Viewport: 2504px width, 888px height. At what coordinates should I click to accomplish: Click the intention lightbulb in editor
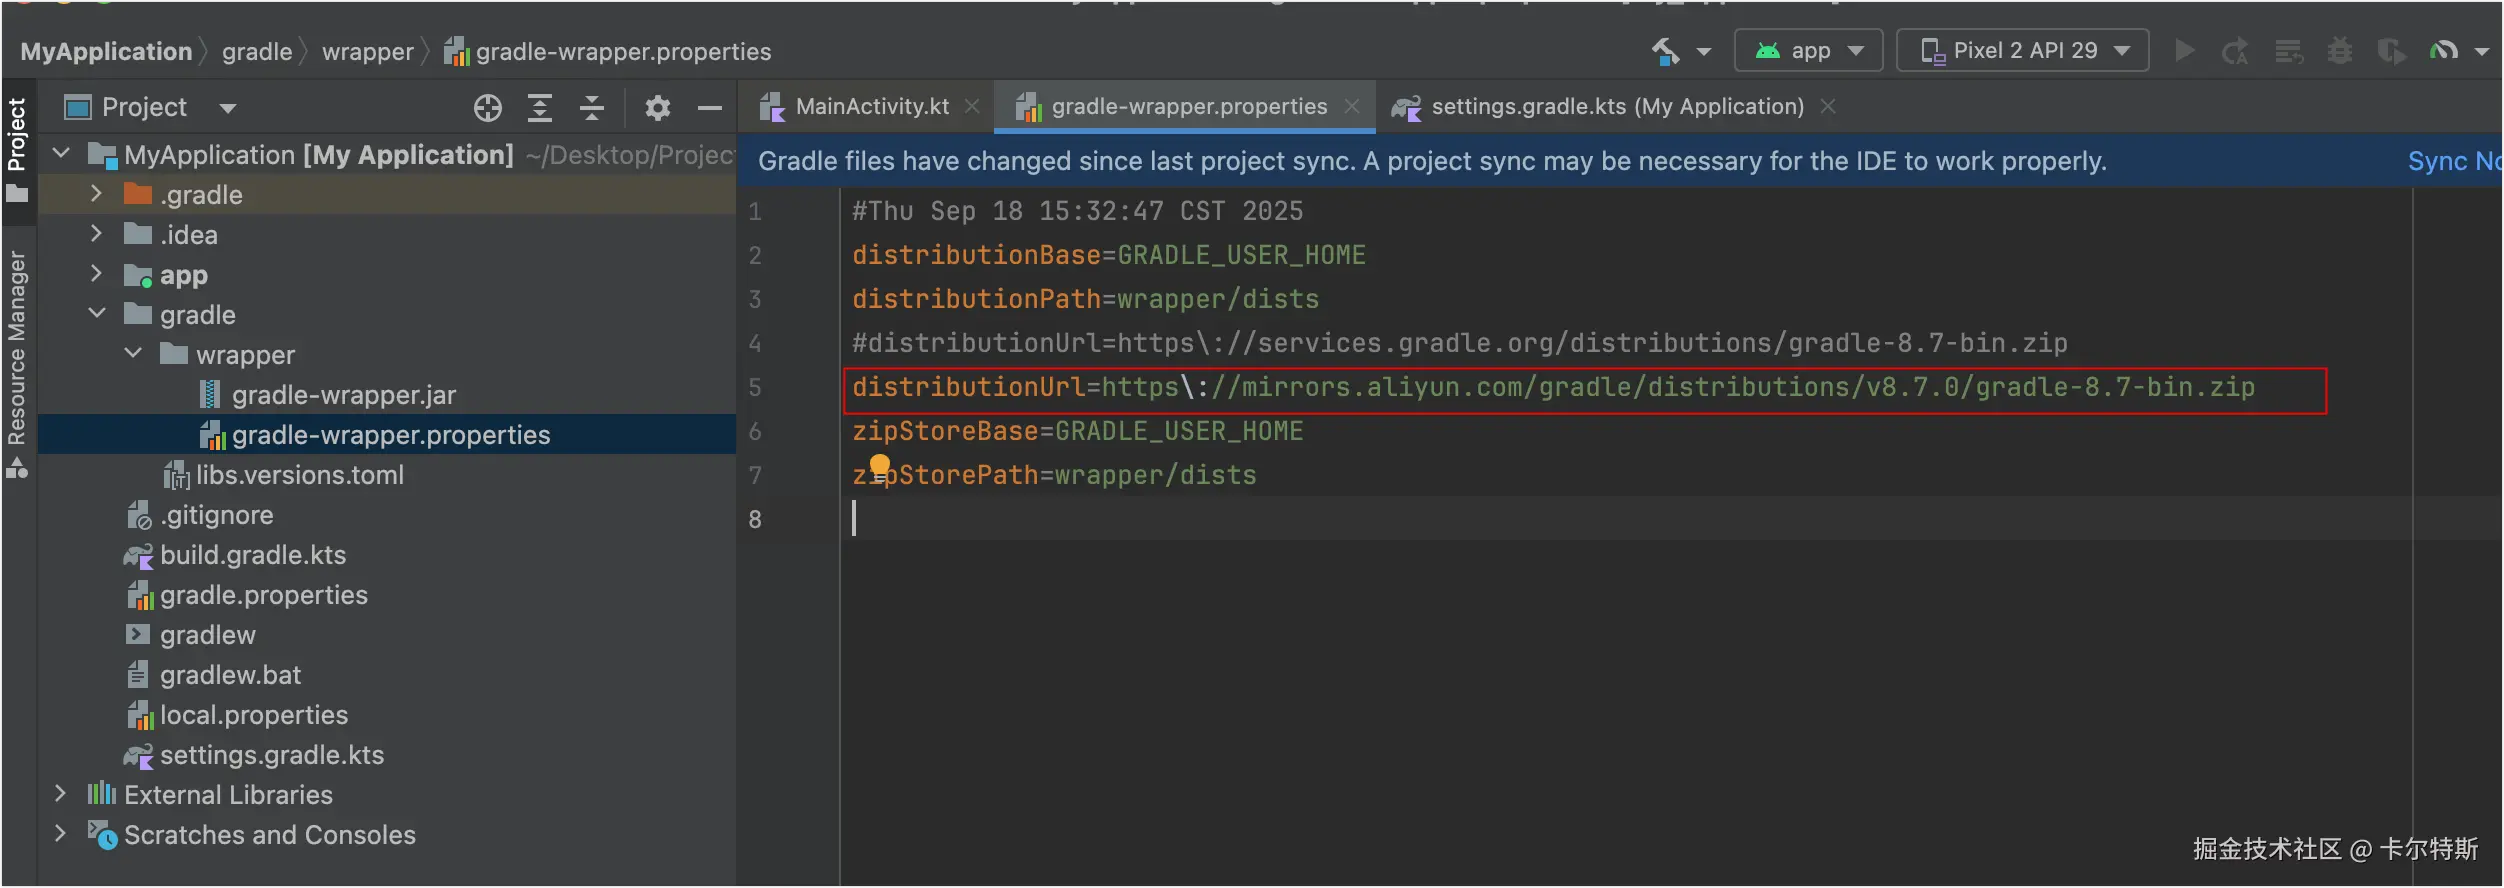(x=880, y=465)
